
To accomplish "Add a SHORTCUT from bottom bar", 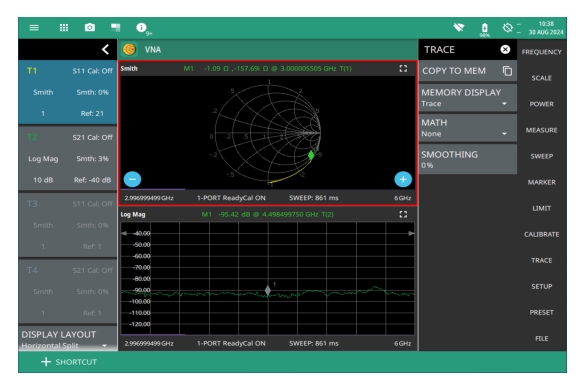I will pyautogui.click(x=69, y=362).
